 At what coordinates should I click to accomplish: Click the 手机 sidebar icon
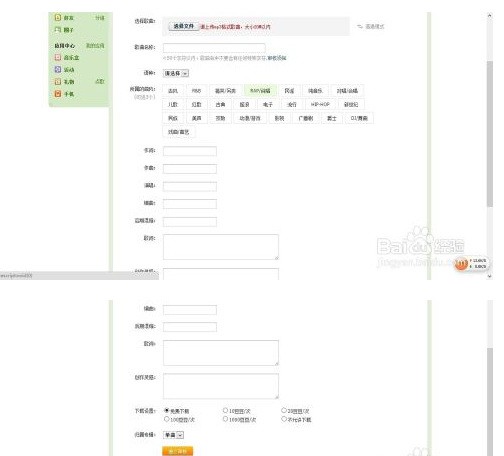tap(58, 94)
